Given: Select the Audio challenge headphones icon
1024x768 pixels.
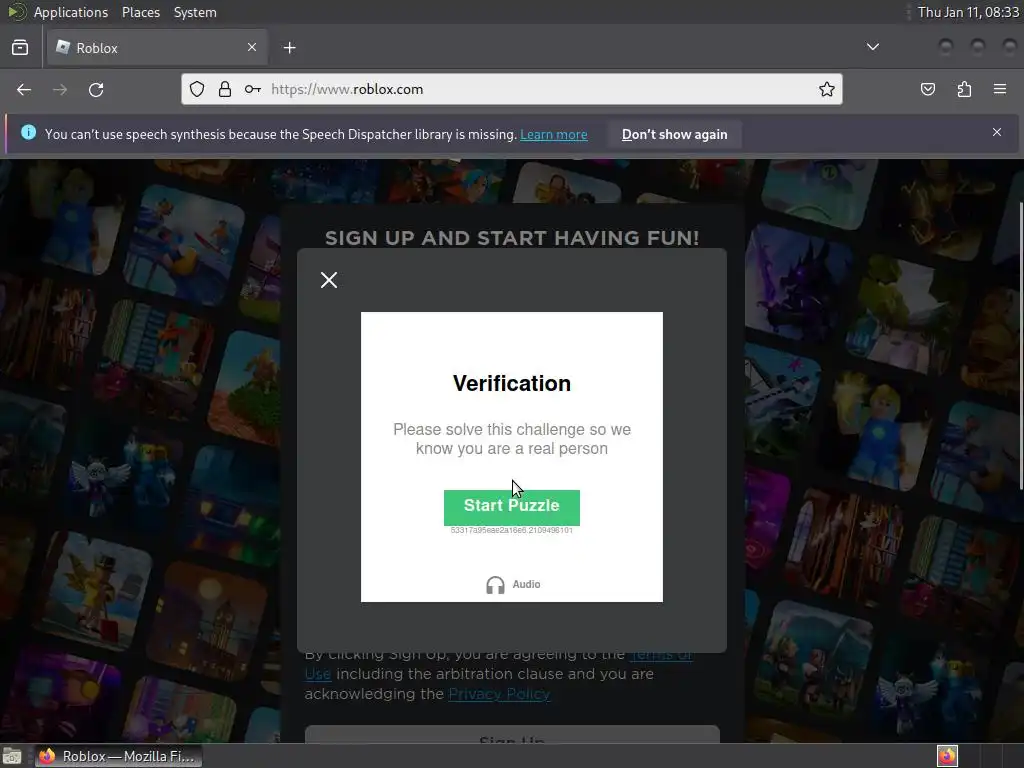Looking at the screenshot, I should point(496,584).
